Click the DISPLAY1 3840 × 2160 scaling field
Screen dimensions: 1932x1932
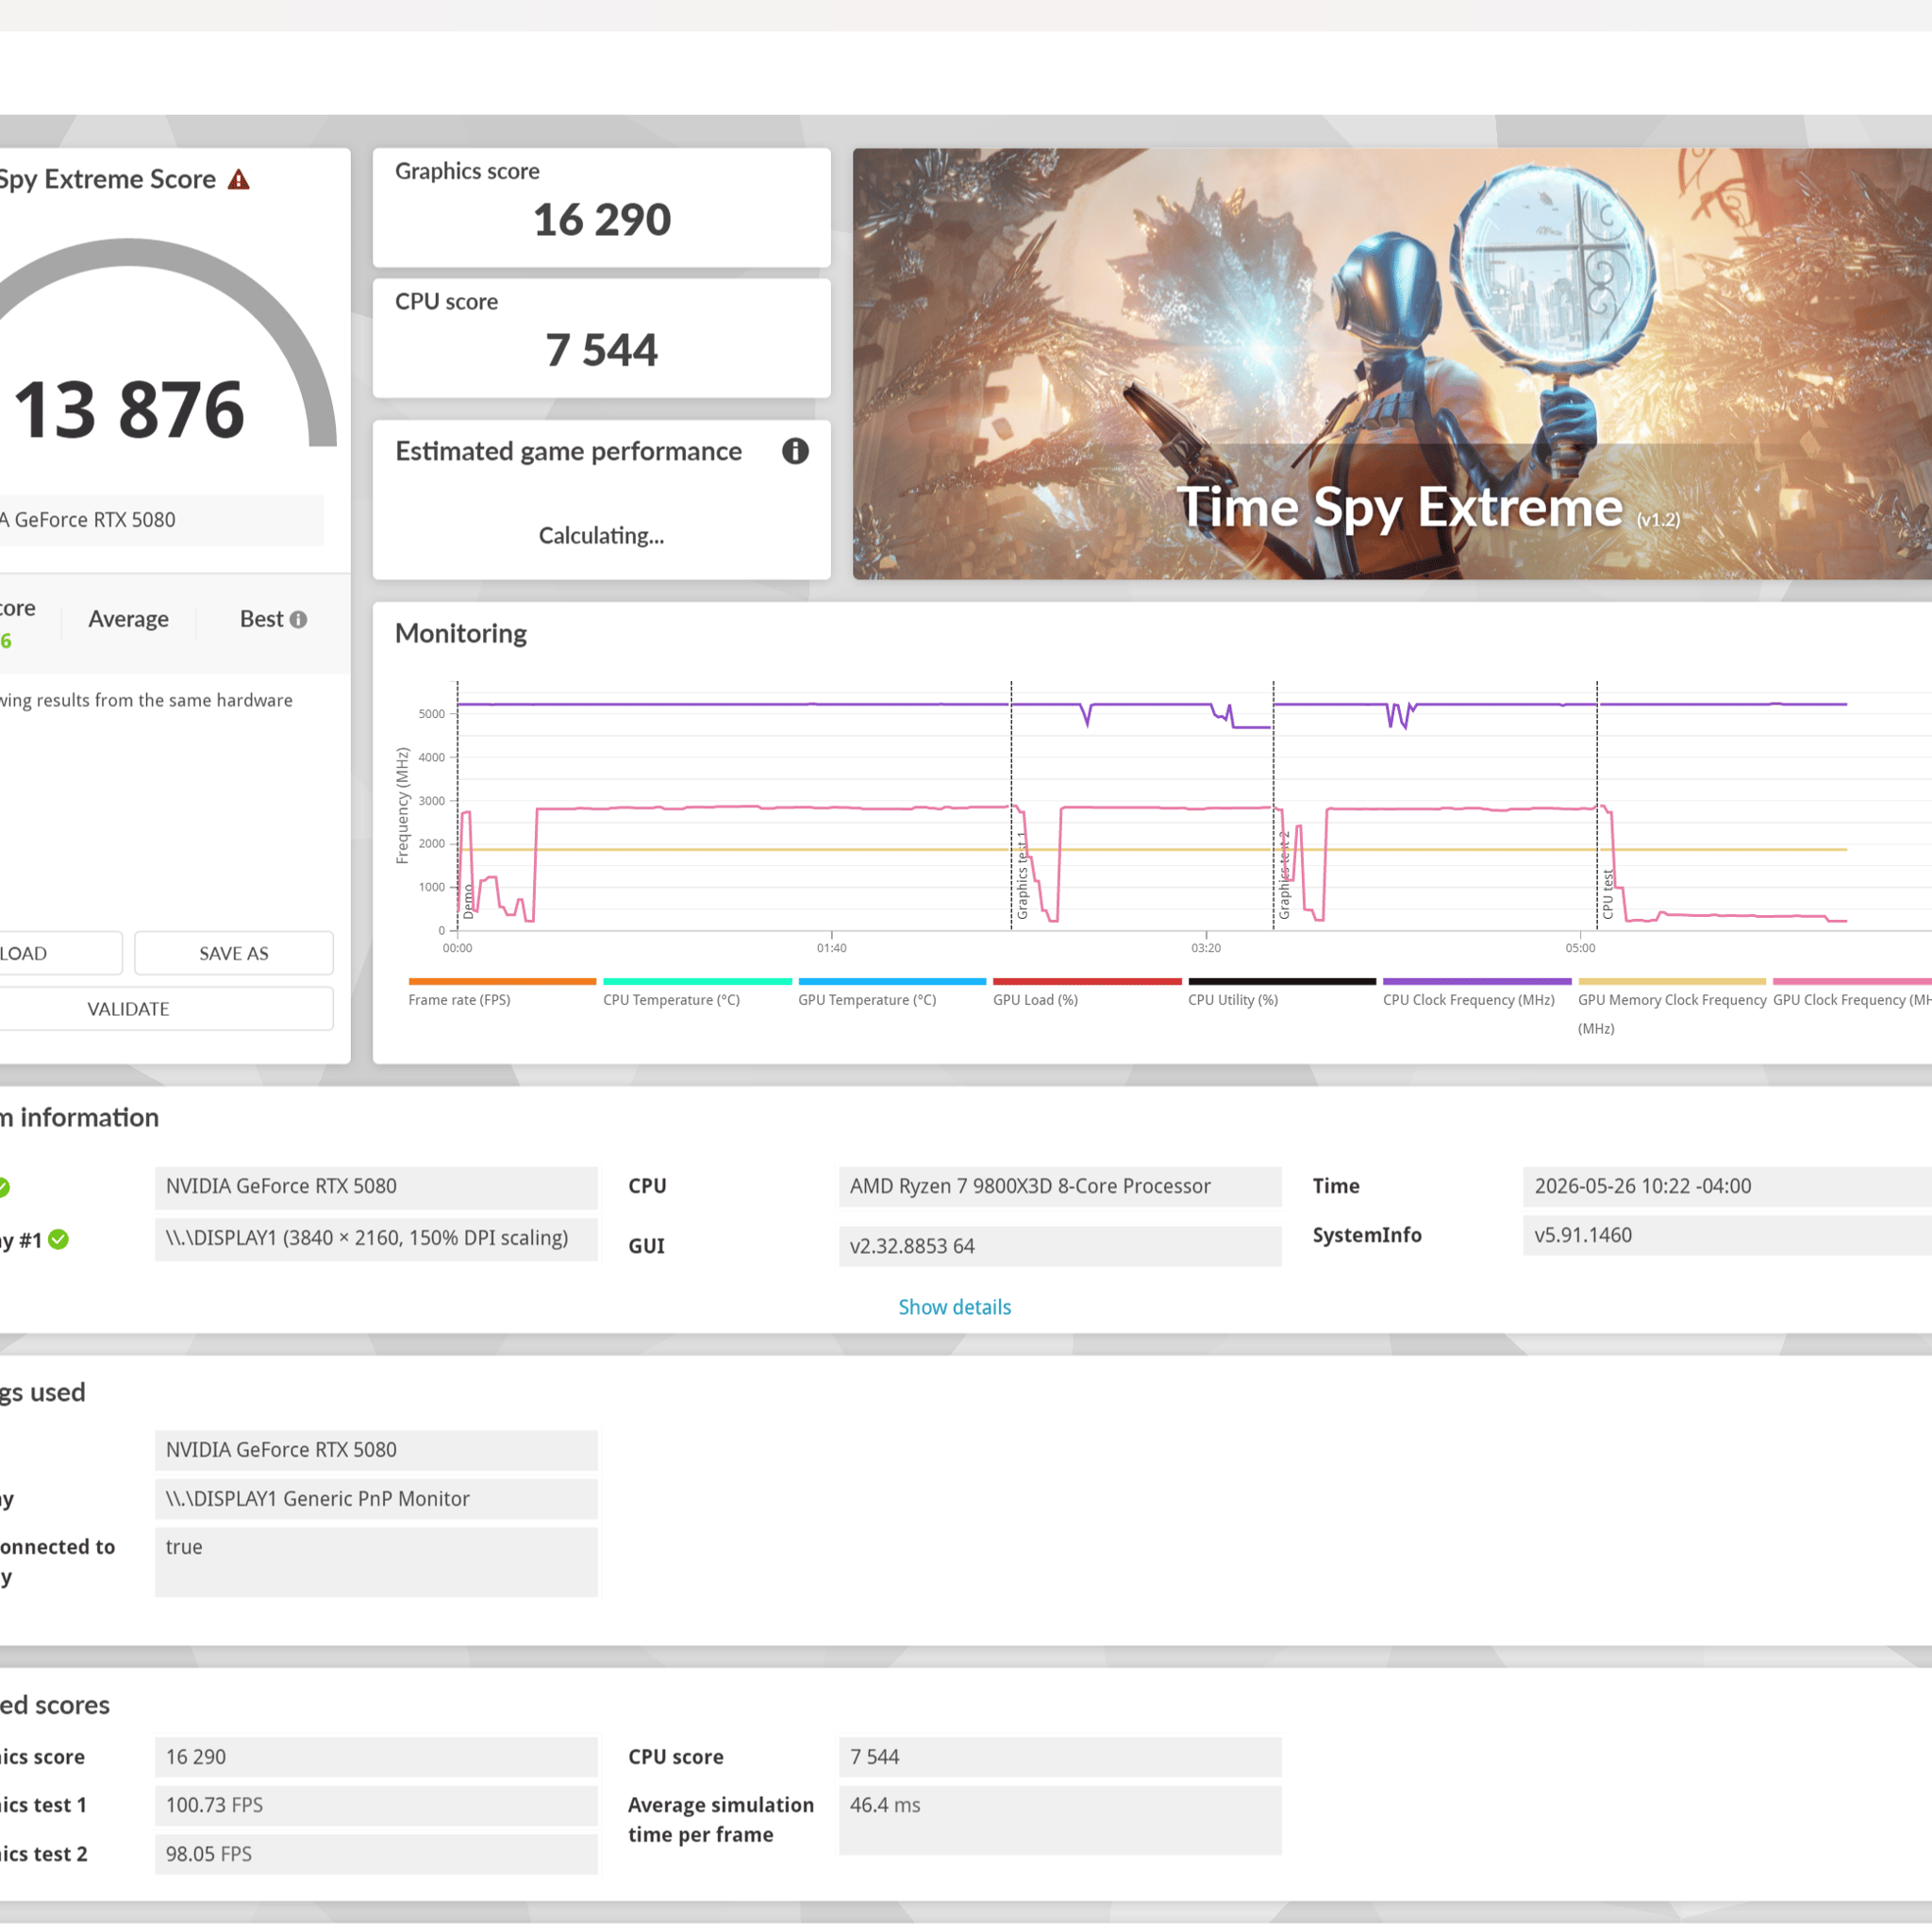pyautogui.click(x=376, y=1238)
